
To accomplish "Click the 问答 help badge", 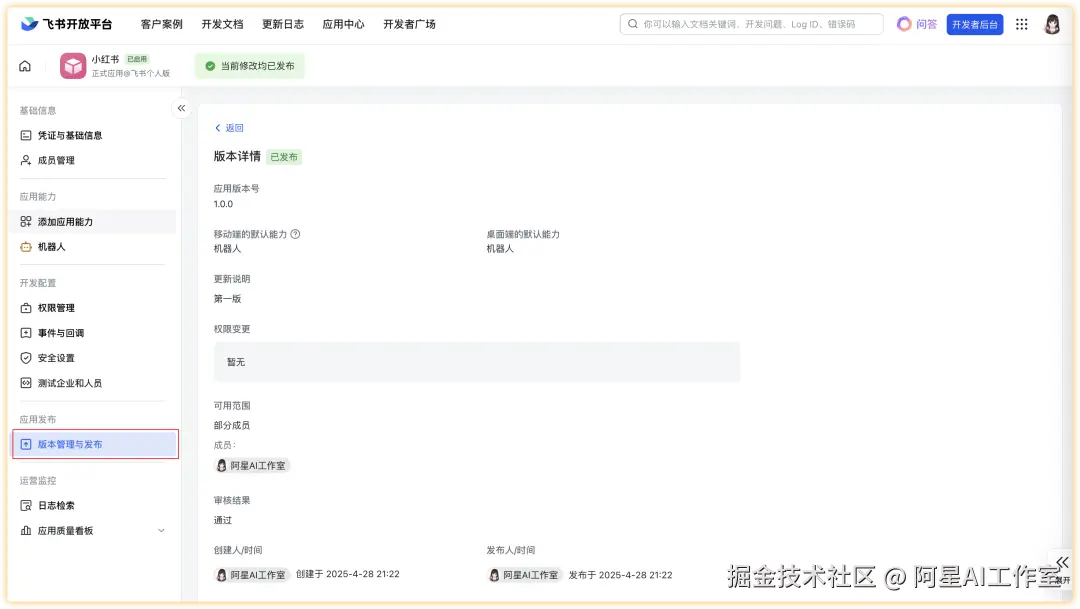I will tap(917, 23).
